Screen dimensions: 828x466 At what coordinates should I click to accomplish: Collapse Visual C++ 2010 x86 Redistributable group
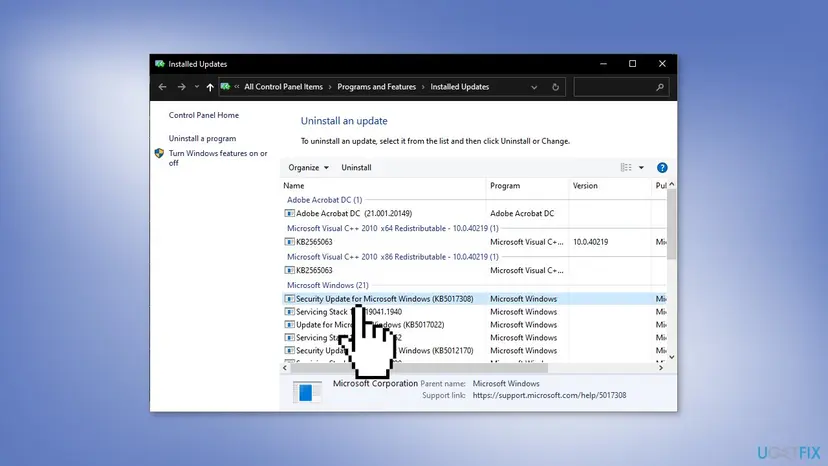(392, 257)
